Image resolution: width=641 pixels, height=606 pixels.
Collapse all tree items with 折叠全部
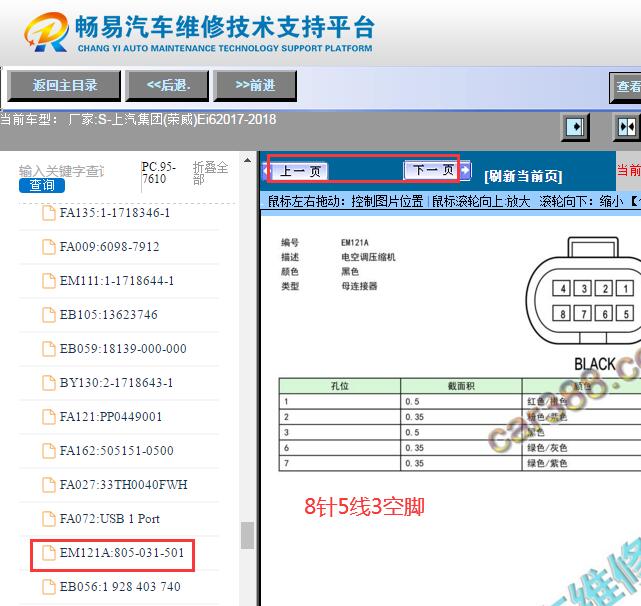(210, 173)
